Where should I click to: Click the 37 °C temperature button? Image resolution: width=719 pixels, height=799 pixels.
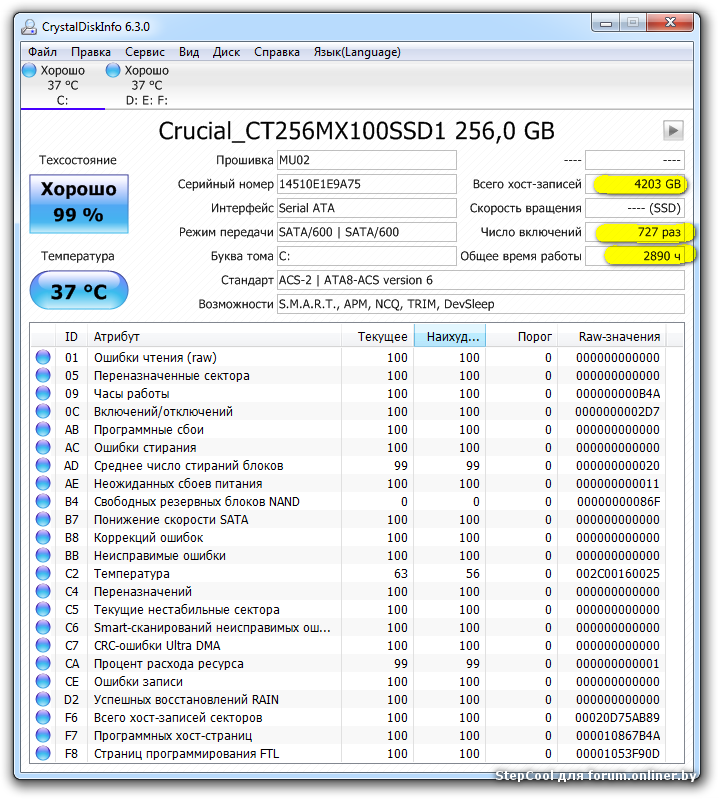point(78,292)
